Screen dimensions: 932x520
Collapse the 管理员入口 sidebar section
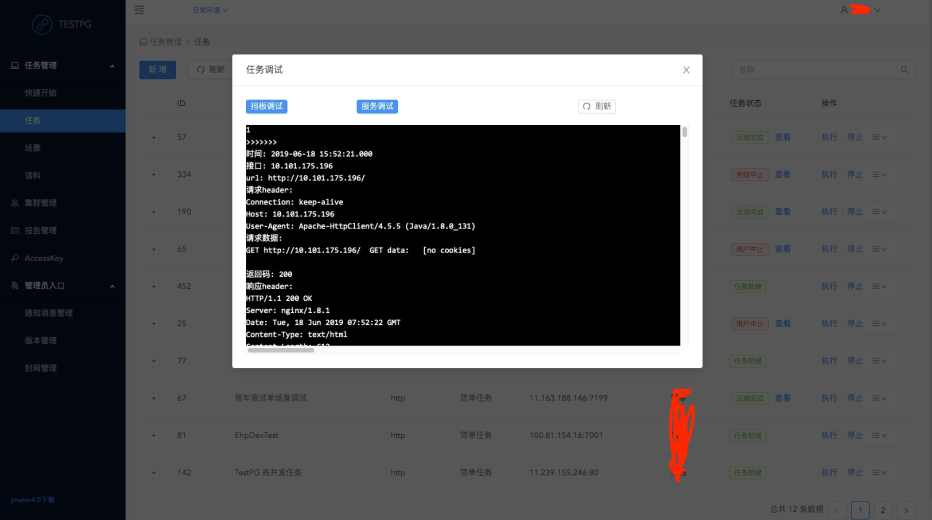coord(112,286)
